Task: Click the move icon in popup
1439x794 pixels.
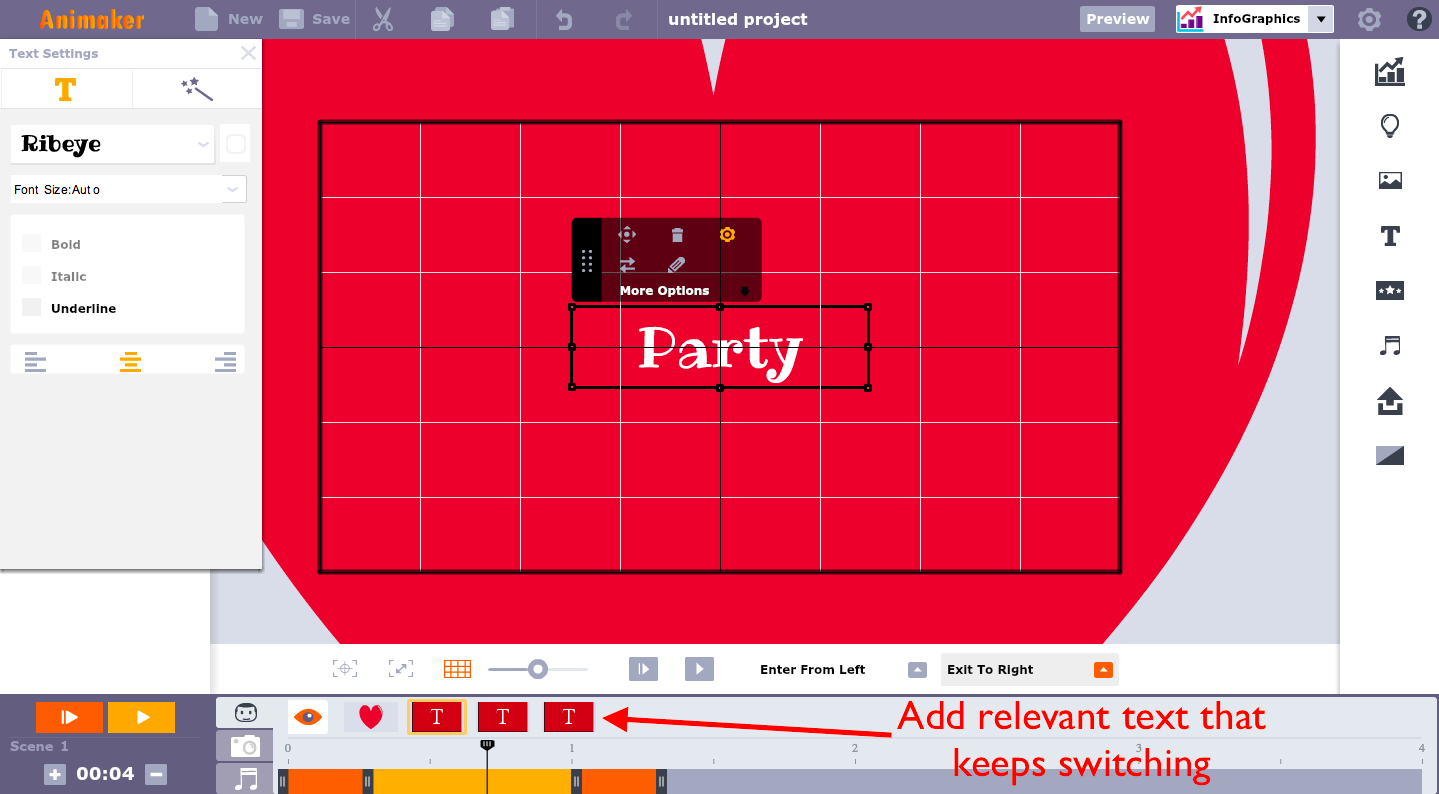Action: tap(627, 235)
